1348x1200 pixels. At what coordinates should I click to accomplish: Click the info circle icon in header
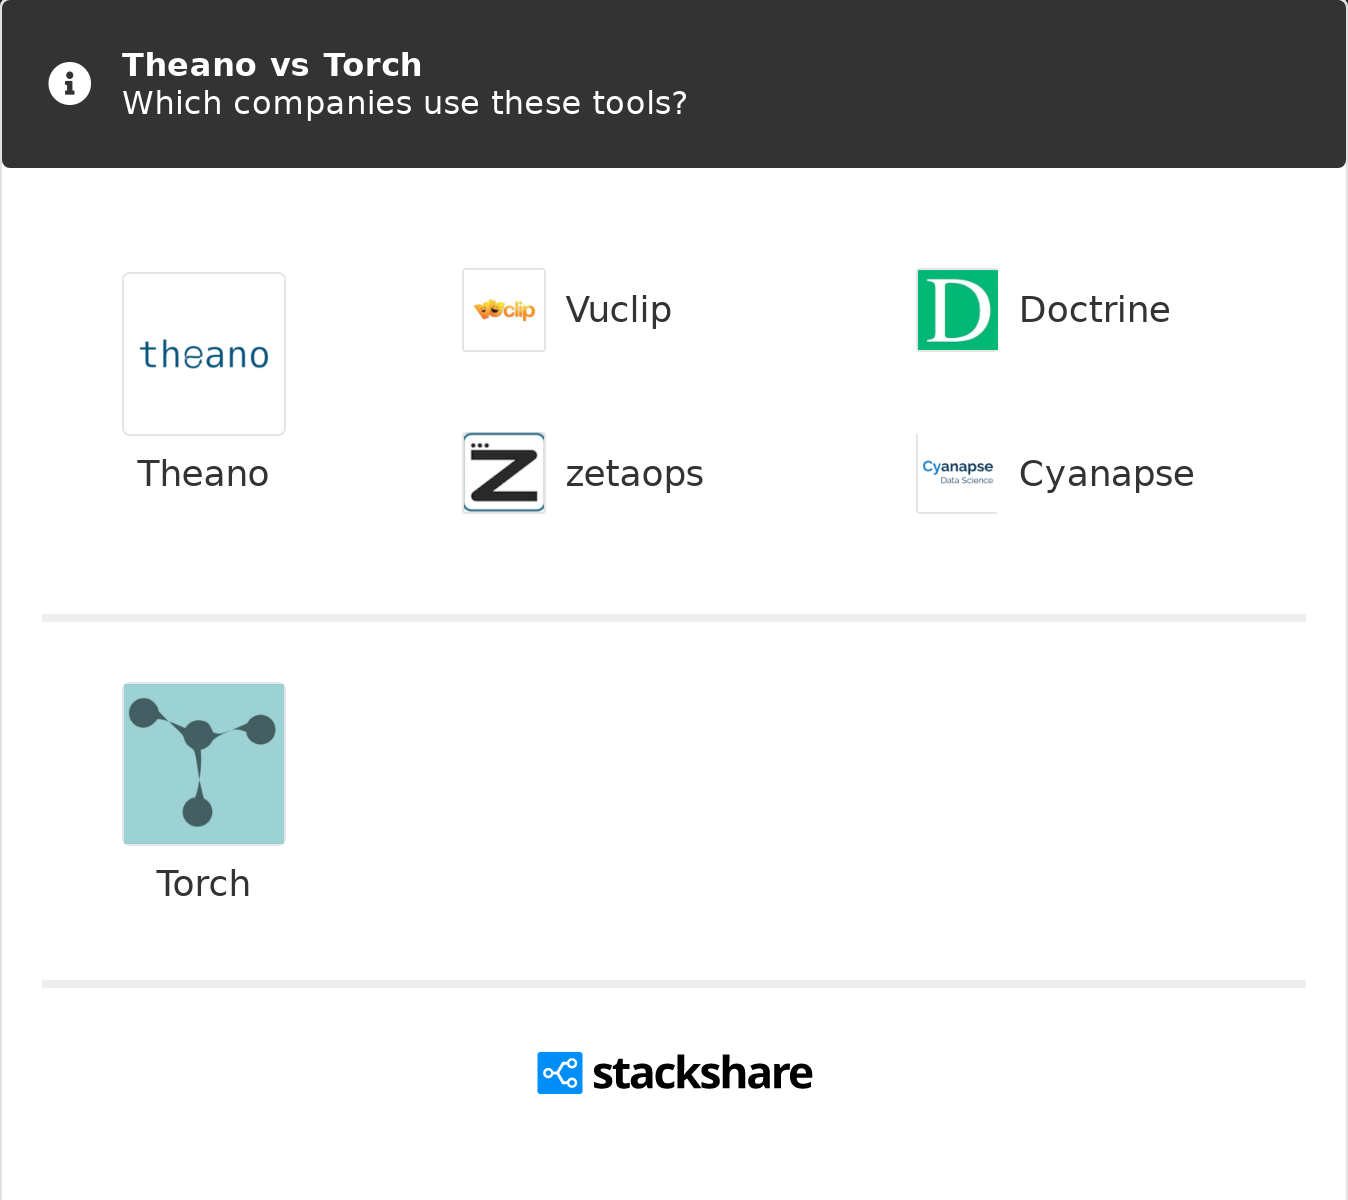coord(70,83)
